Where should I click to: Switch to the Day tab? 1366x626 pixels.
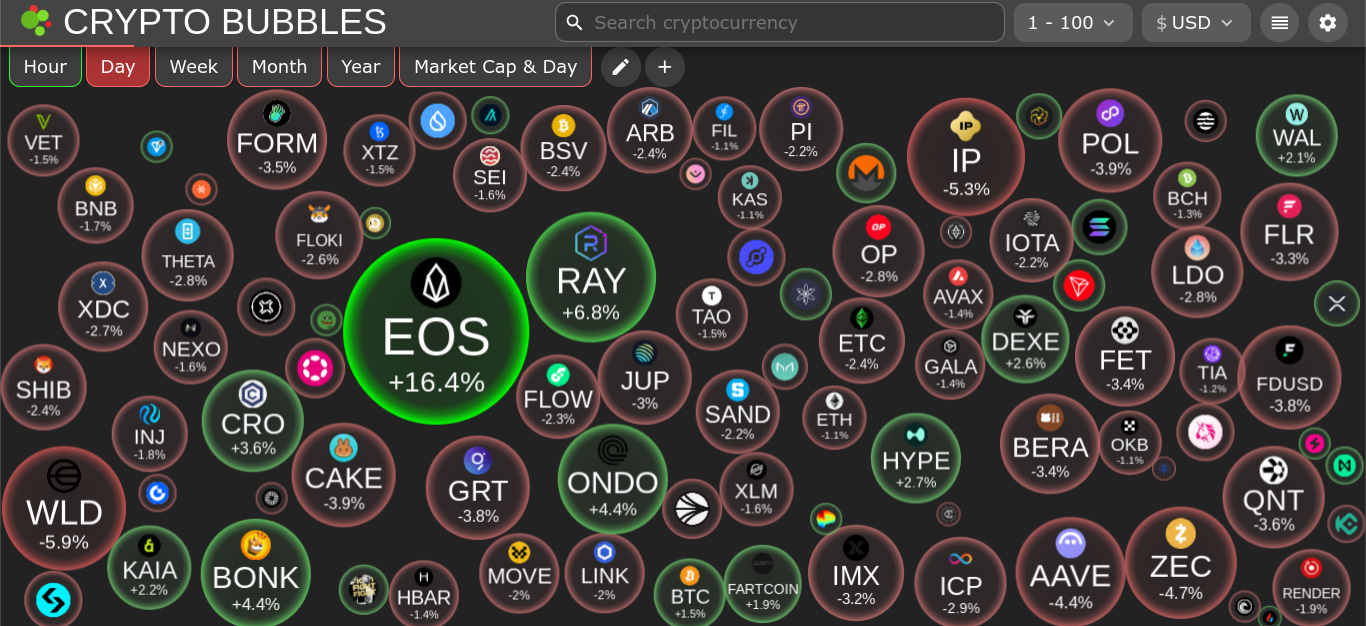tap(118, 67)
